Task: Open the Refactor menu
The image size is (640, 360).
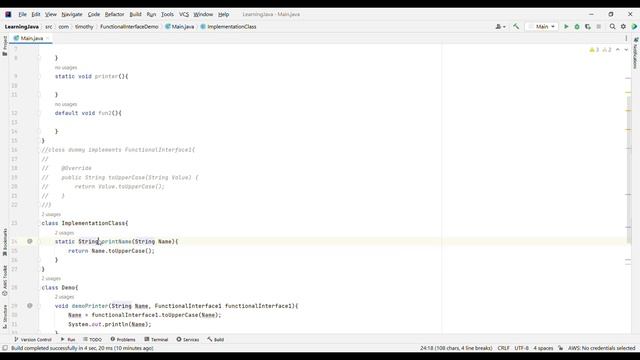Action: pyautogui.click(x=114, y=14)
